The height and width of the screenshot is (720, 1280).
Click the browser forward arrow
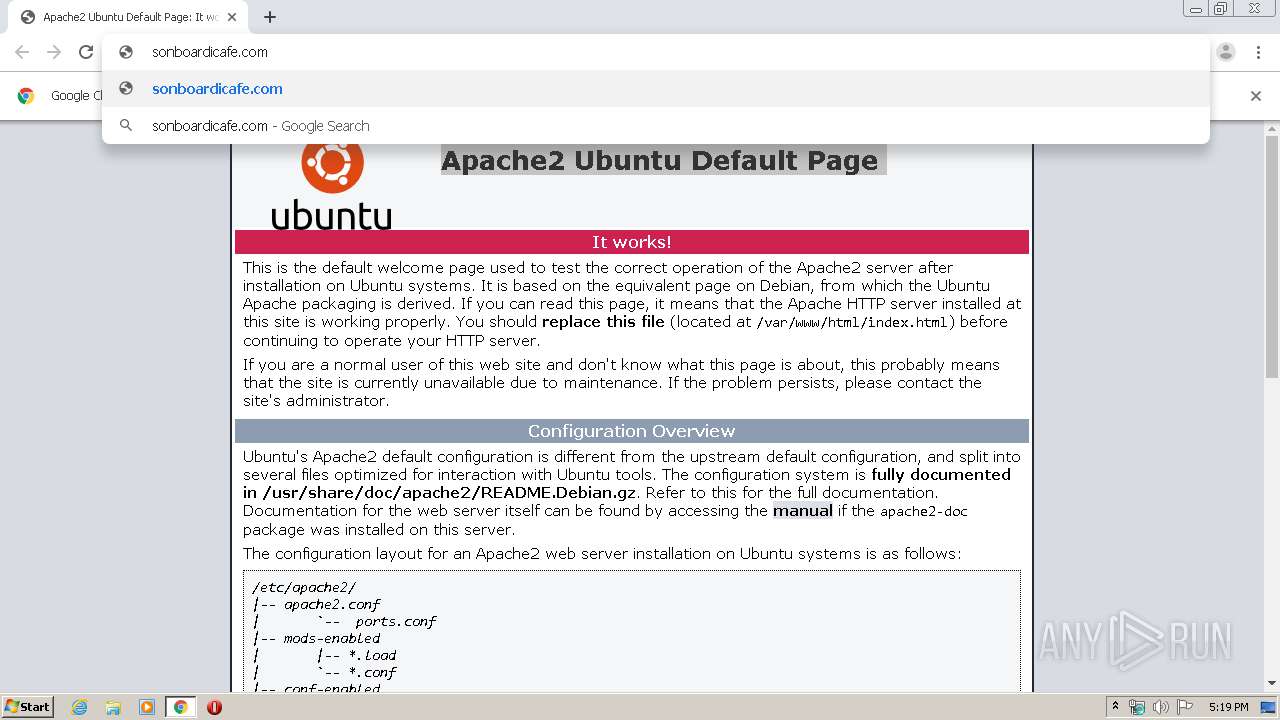click(54, 52)
